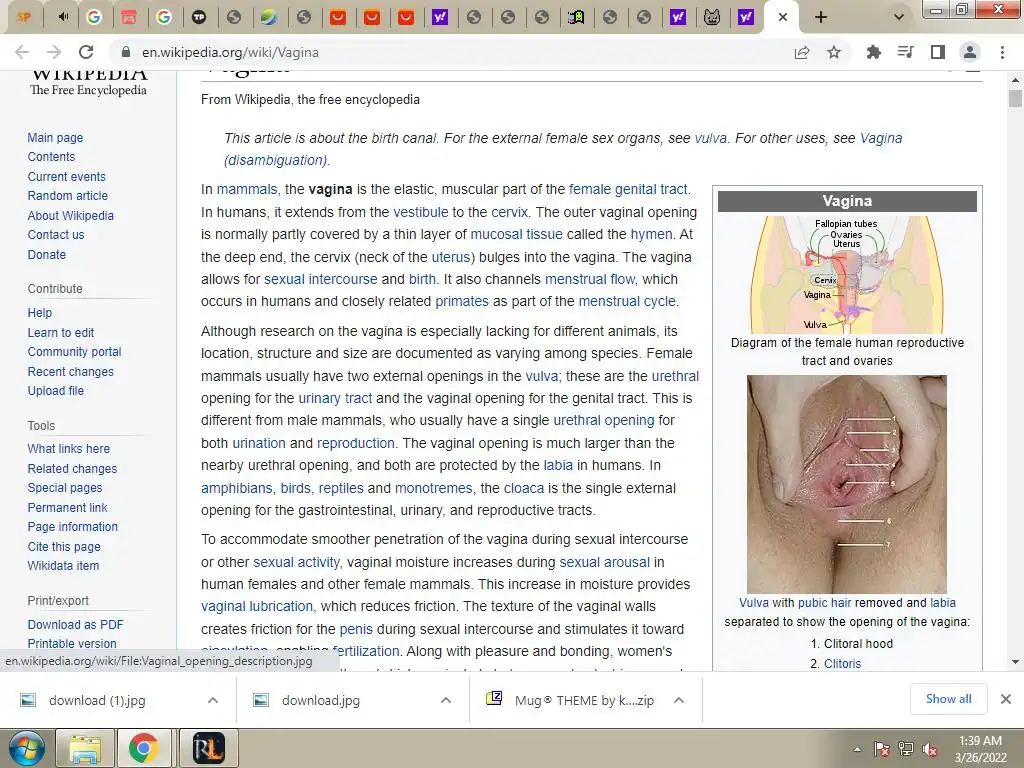1024x768 pixels.
Task: Open the Windows Start menu
Action: (25, 748)
